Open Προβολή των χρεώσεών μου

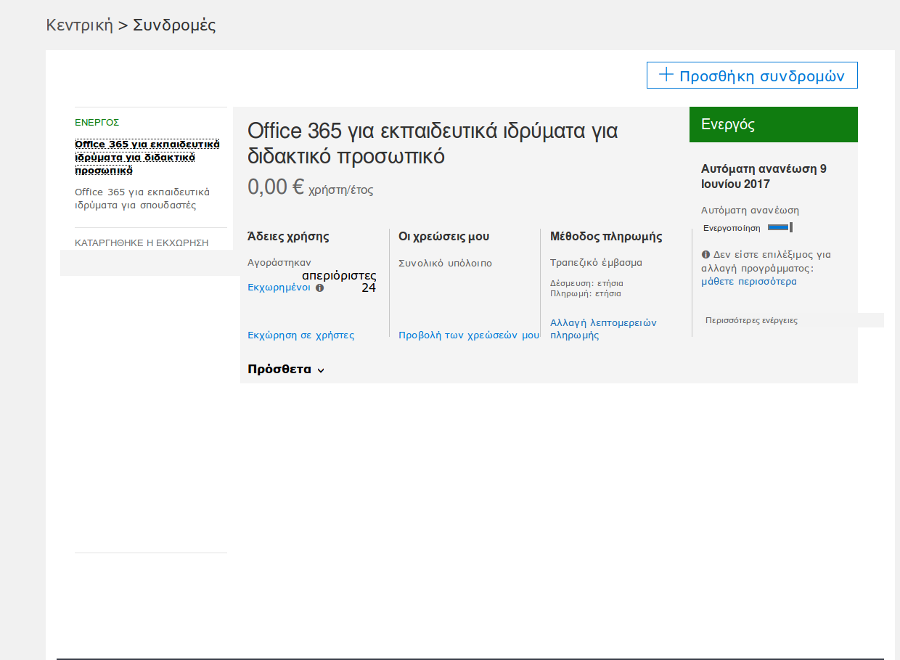(x=468, y=335)
